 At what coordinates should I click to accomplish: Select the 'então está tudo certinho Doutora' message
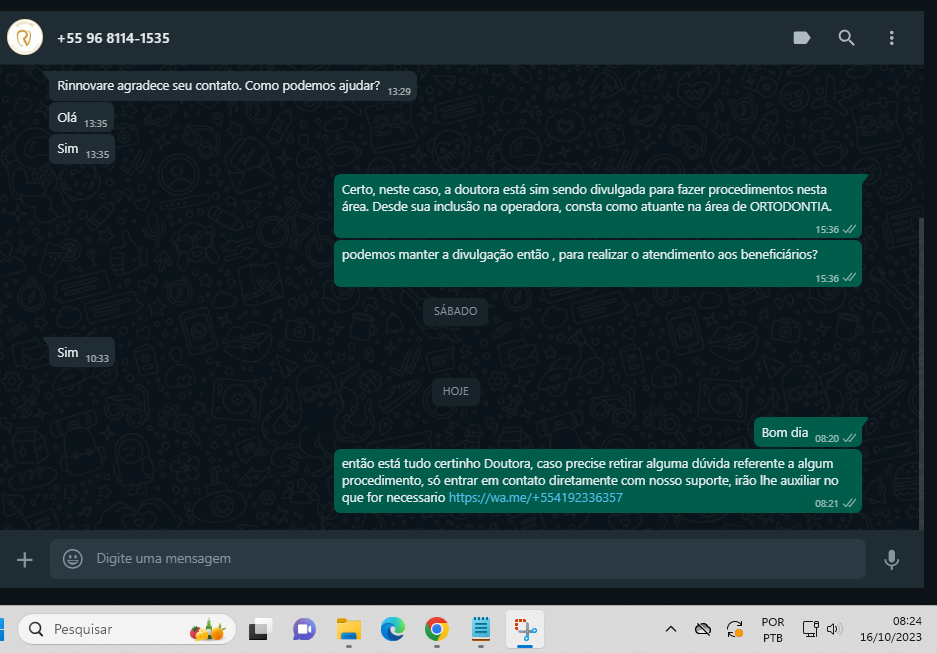click(x=598, y=481)
